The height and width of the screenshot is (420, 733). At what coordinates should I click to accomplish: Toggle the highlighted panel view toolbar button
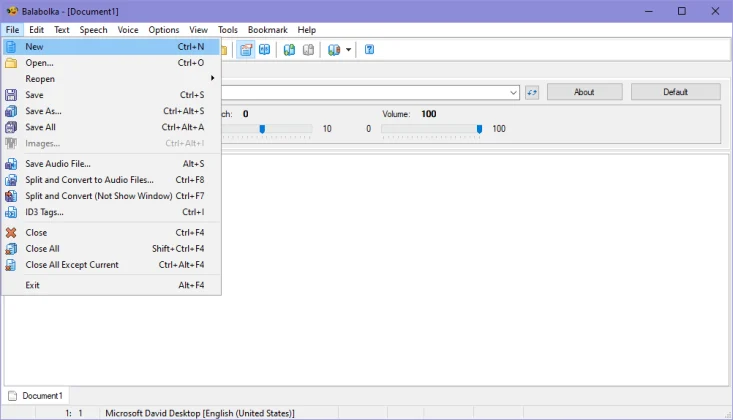click(x=246, y=50)
